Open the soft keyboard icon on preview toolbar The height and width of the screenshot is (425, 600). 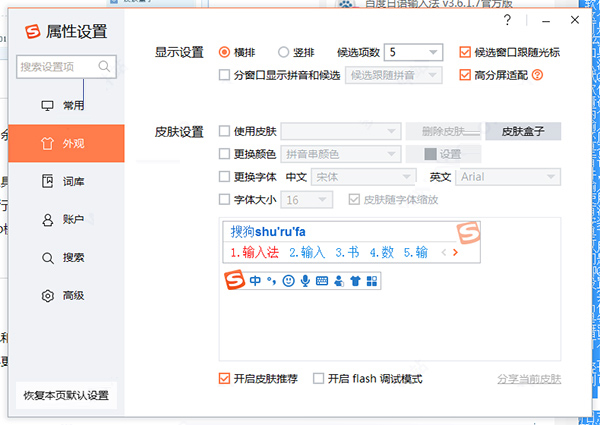click(322, 281)
